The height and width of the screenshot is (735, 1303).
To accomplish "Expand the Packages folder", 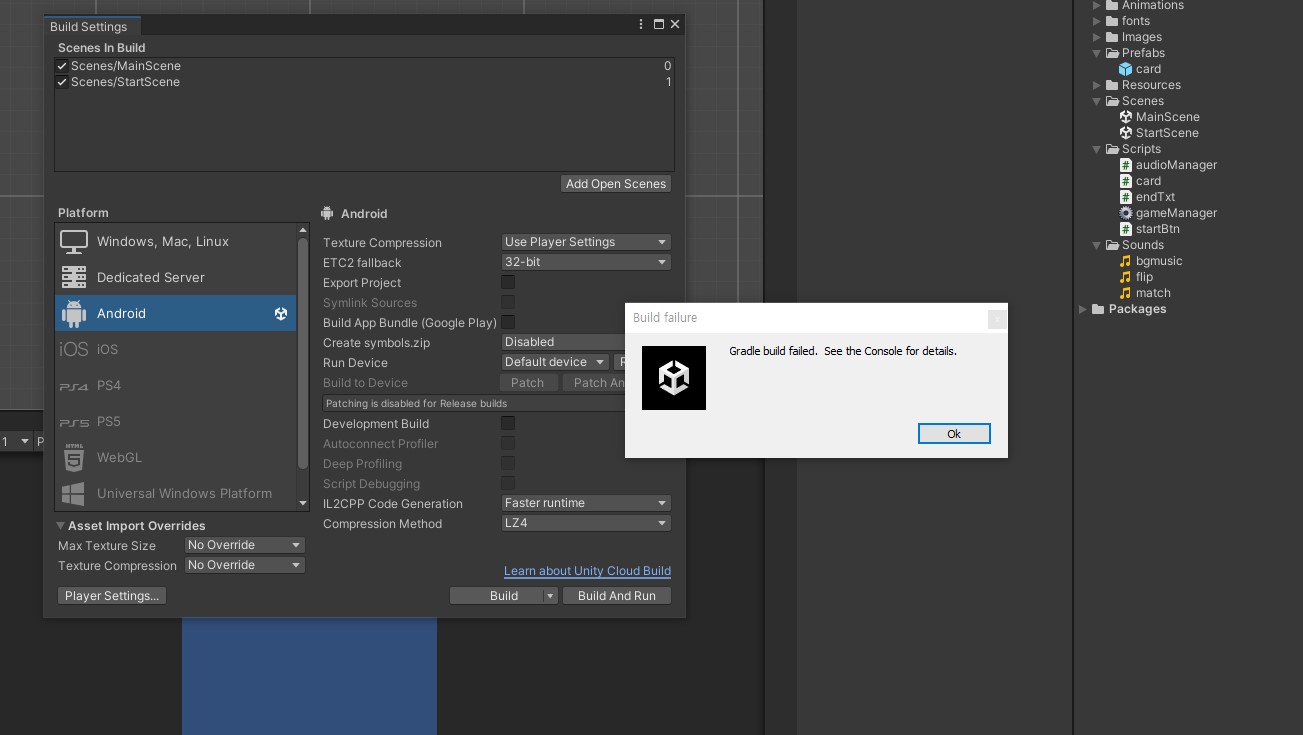I will [x=1083, y=309].
